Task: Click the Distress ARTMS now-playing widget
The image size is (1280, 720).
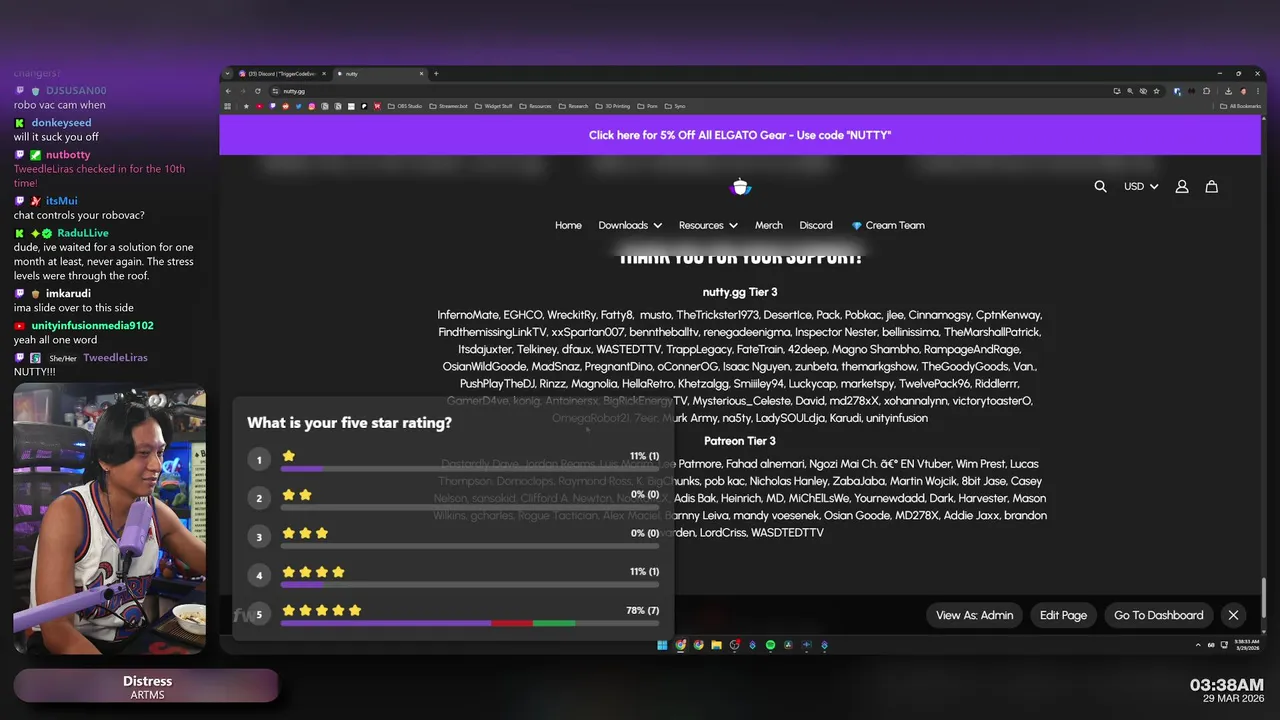Action: point(146,686)
